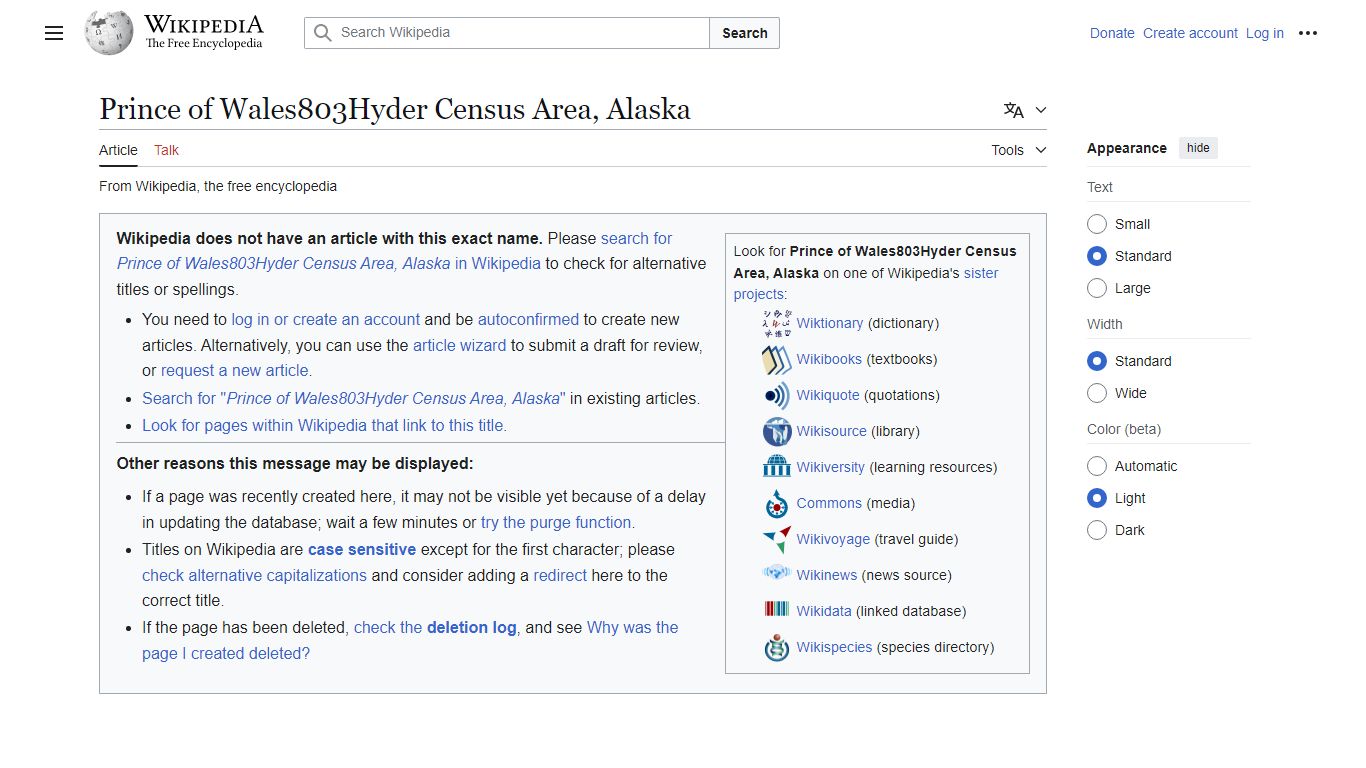The width and height of the screenshot is (1366, 768).
Task: Open Create account link in header
Action: point(1190,33)
